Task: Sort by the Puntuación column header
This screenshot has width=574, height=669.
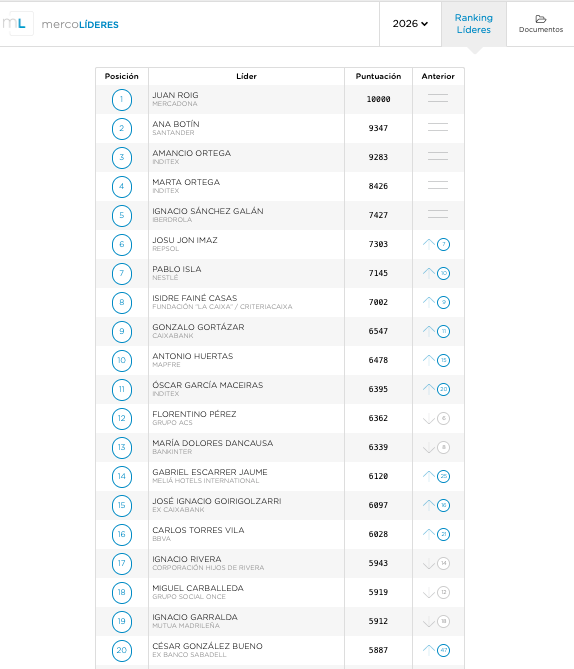Action: click(x=379, y=76)
